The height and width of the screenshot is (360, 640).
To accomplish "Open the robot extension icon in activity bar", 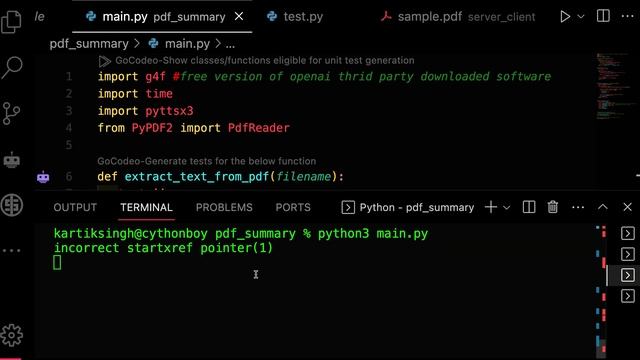I will (x=11, y=160).
